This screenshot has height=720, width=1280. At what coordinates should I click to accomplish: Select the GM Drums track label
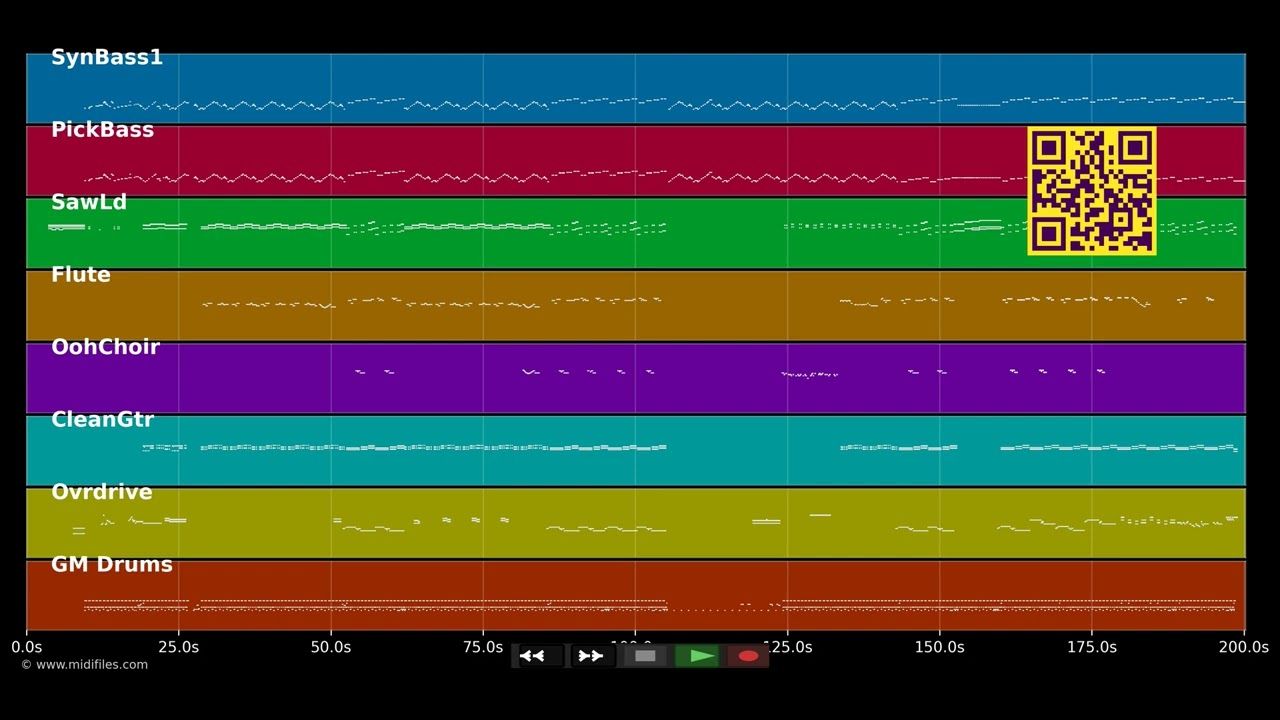pyautogui.click(x=112, y=565)
